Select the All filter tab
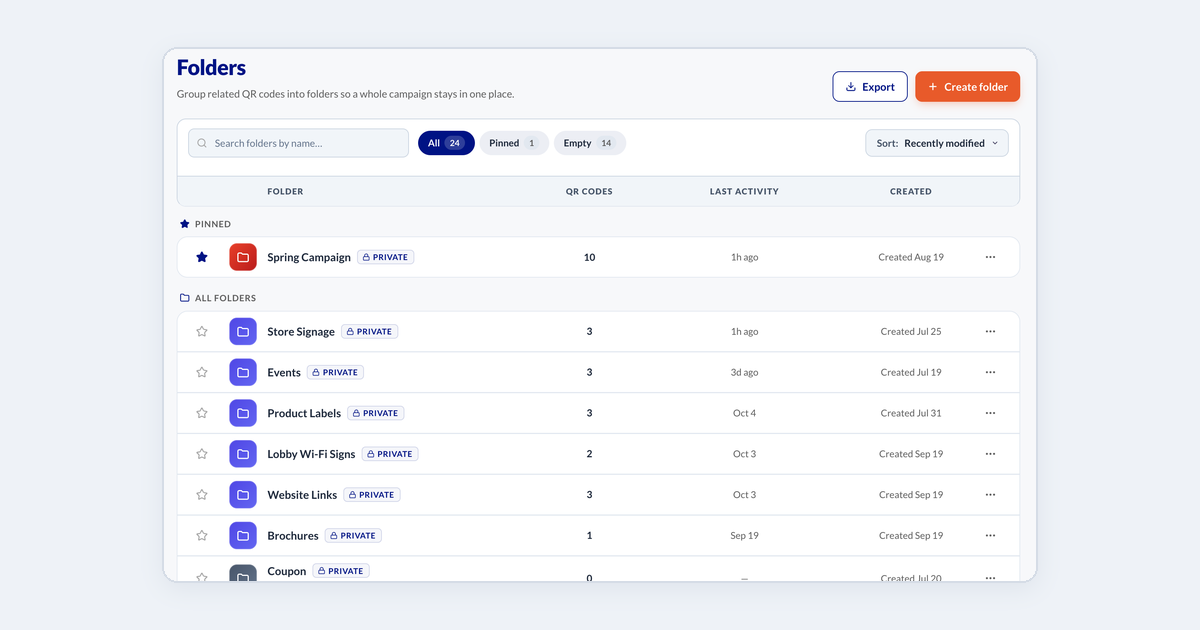 (446, 143)
